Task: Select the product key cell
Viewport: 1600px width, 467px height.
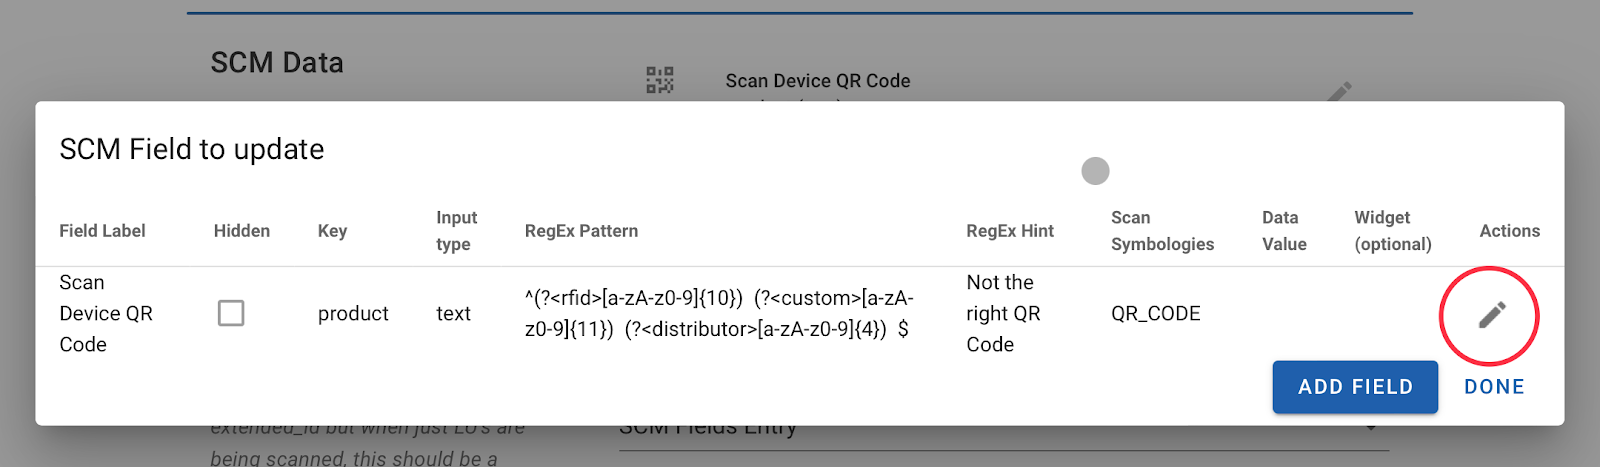Action: (x=353, y=313)
